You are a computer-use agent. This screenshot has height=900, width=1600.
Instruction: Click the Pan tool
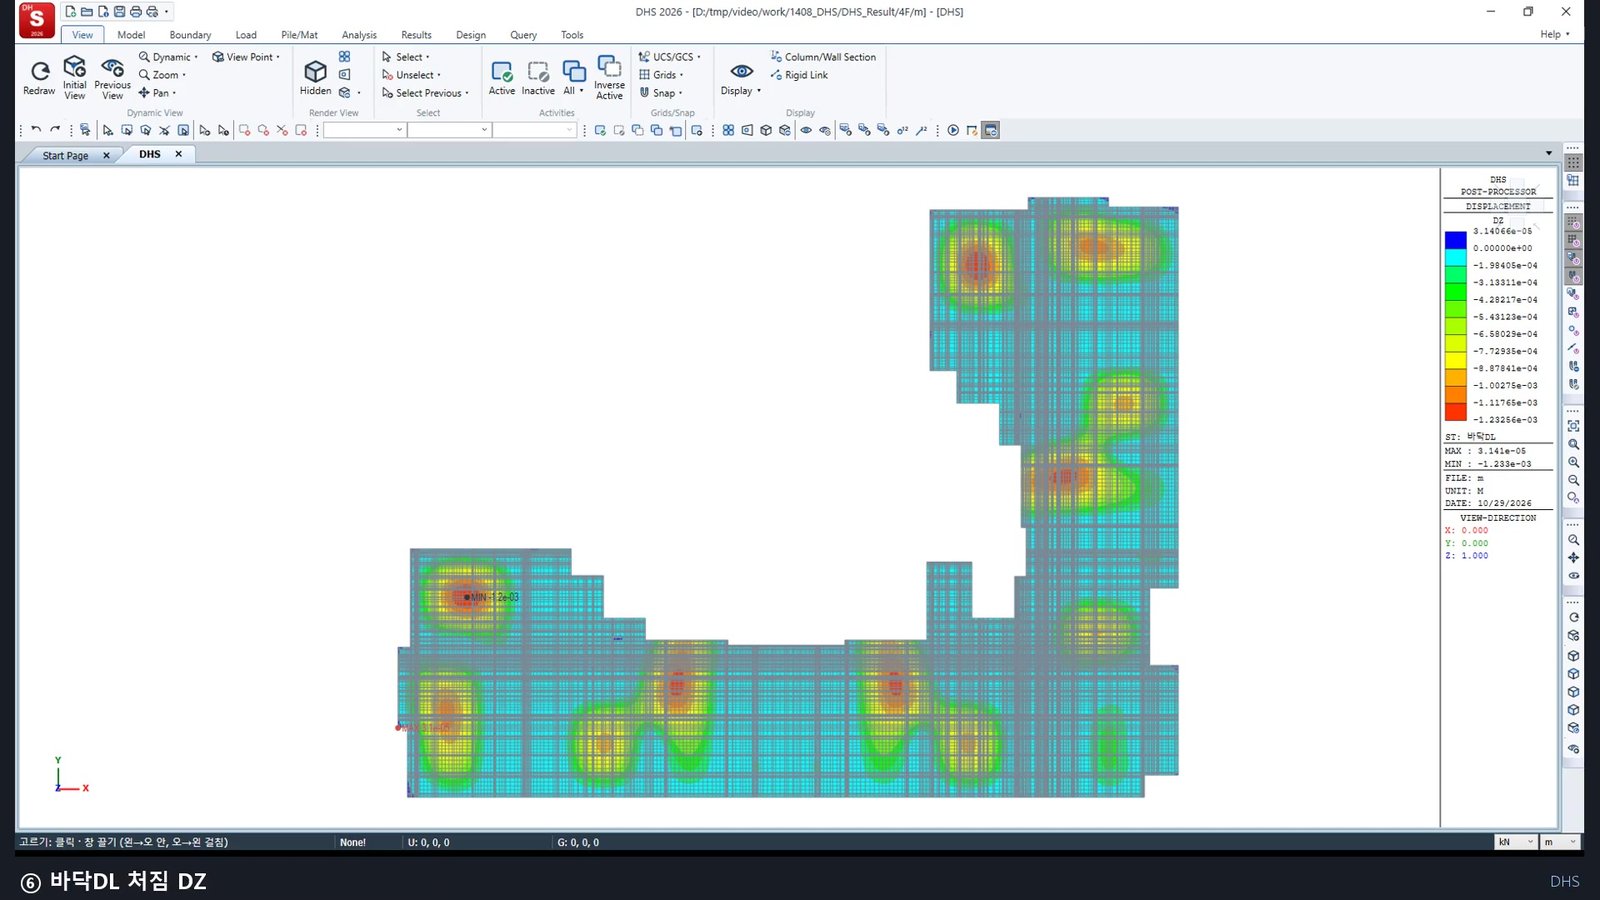[157, 93]
